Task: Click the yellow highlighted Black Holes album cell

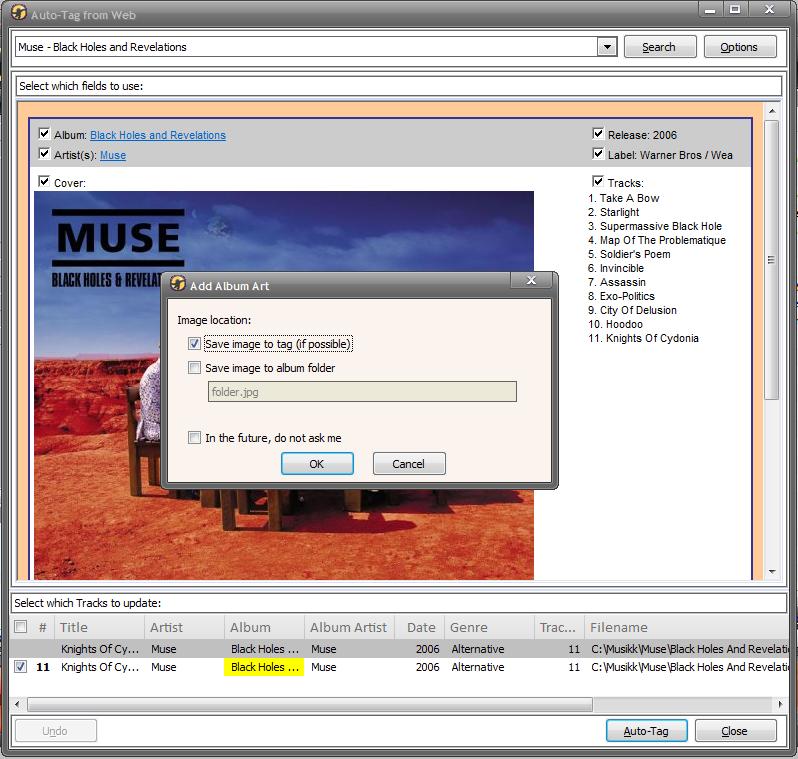Action: pos(264,667)
